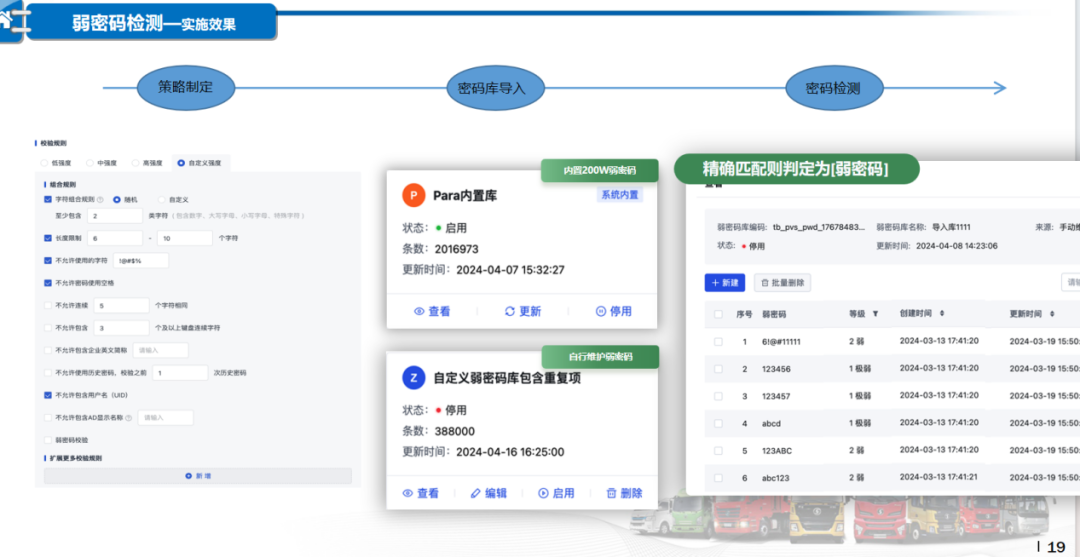Image resolution: width=1080 pixels, height=557 pixels.
Task: Check the row checkbox for 6!@#11111
Action: coord(718,341)
